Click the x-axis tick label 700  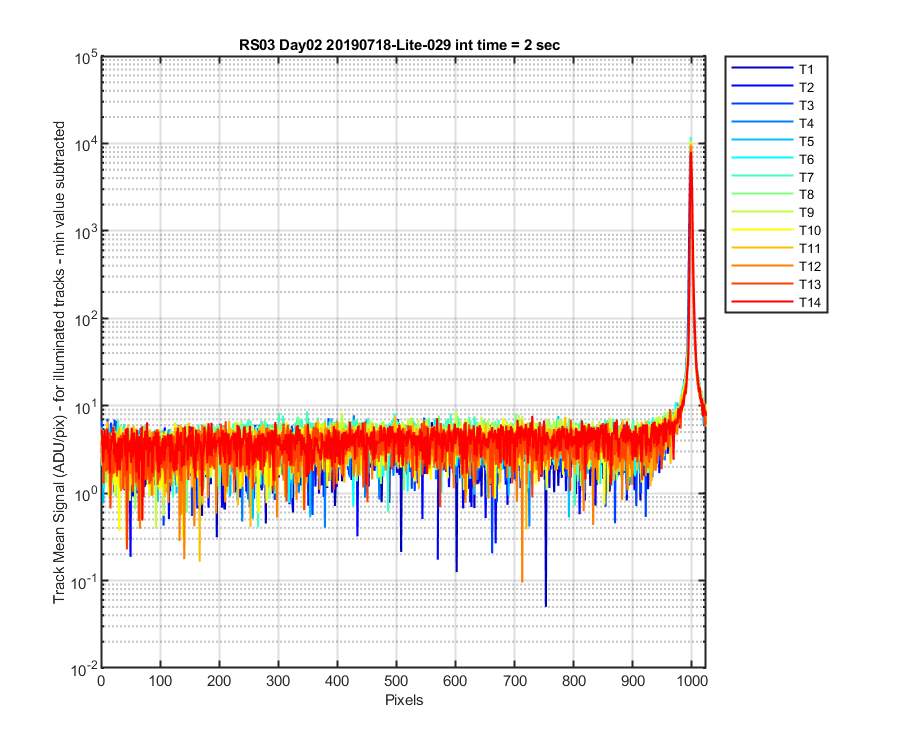coord(515,681)
